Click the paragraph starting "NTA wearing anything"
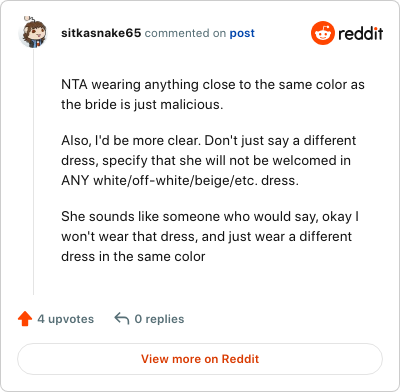This screenshot has height=392, width=400. [x=213, y=94]
